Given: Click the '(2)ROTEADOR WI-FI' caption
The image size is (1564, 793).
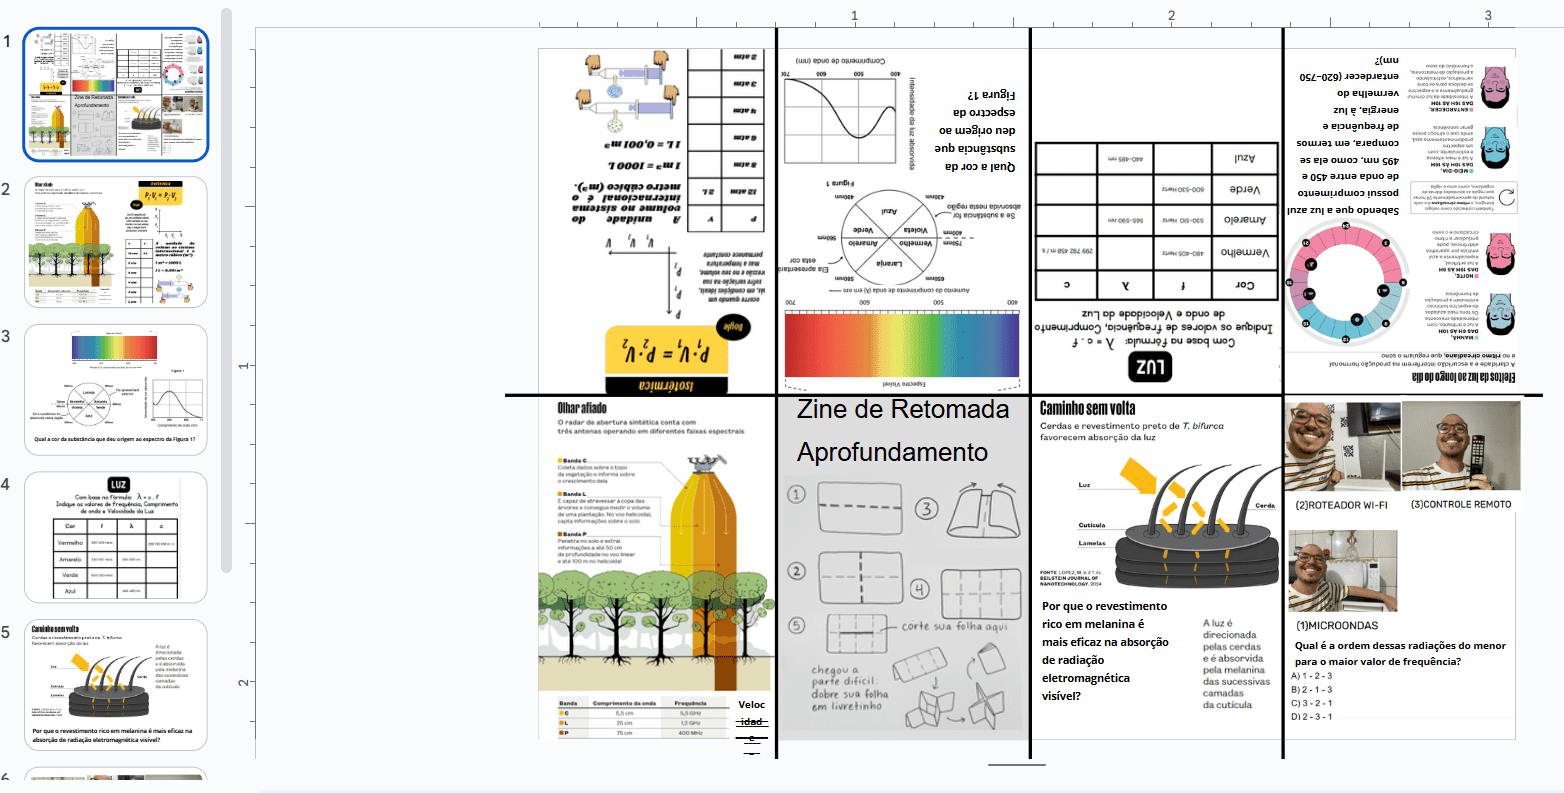Looking at the screenshot, I should pyautogui.click(x=1341, y=505).
